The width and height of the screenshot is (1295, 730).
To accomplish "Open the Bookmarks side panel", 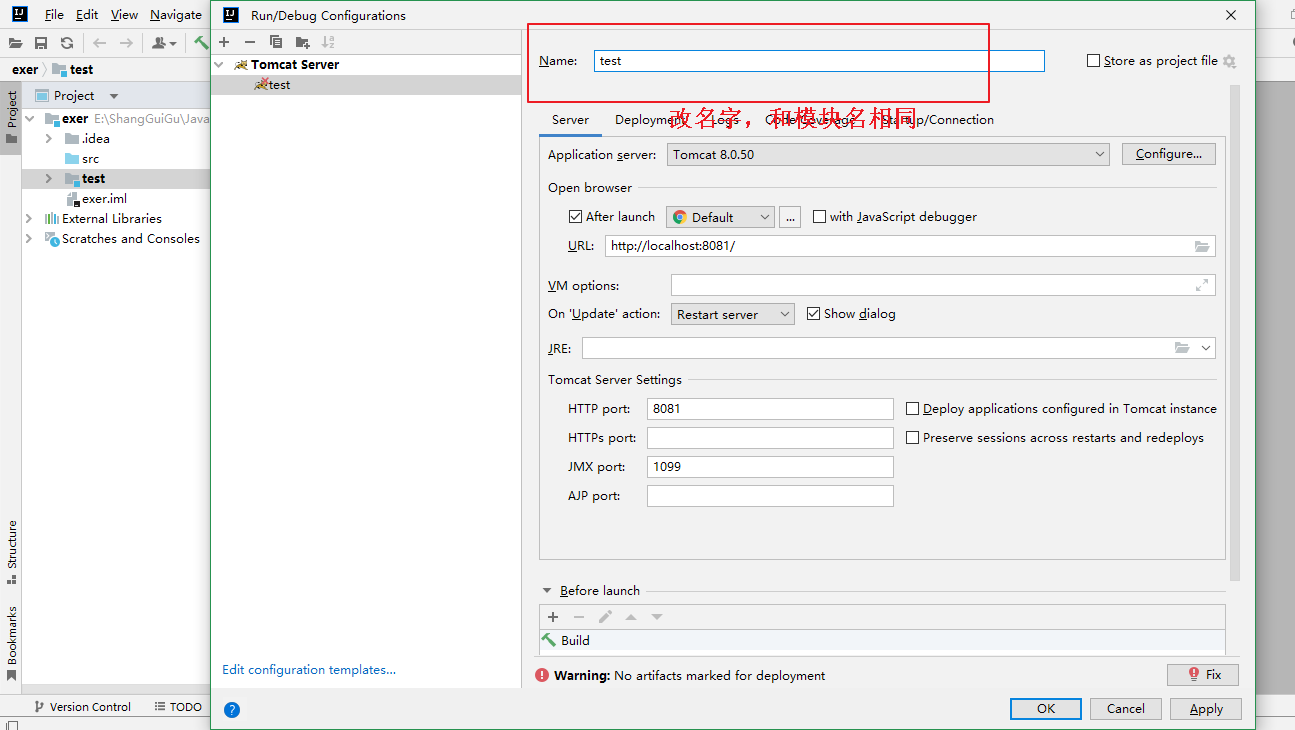I will pyautogui.click(x=12, y=642).
